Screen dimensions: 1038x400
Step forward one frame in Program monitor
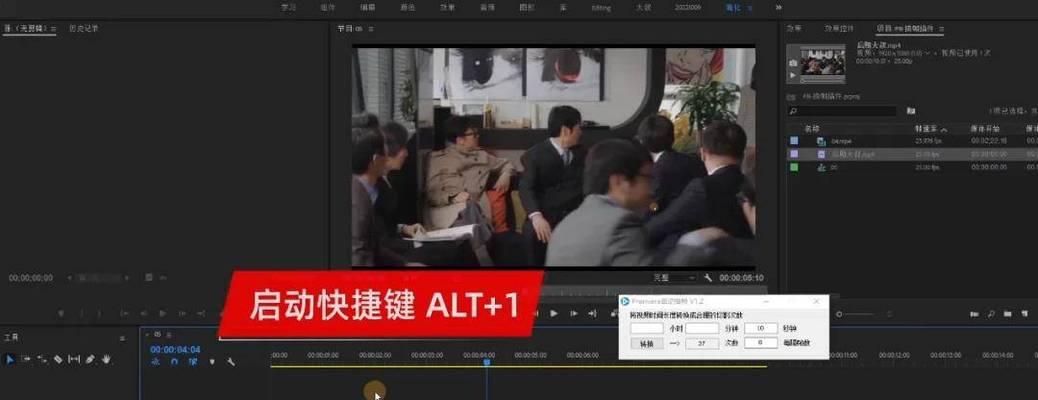[574, 313]
